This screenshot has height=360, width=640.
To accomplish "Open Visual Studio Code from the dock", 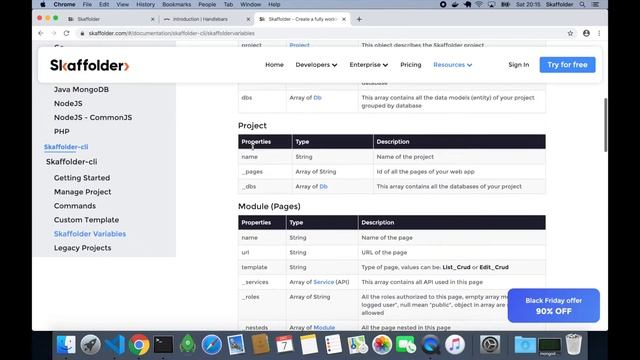I will click(115, 345).
